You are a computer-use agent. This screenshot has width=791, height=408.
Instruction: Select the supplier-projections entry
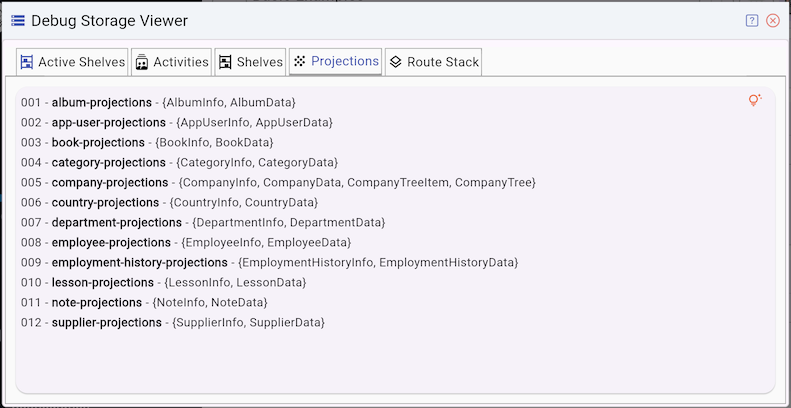(x=106, y=323)
